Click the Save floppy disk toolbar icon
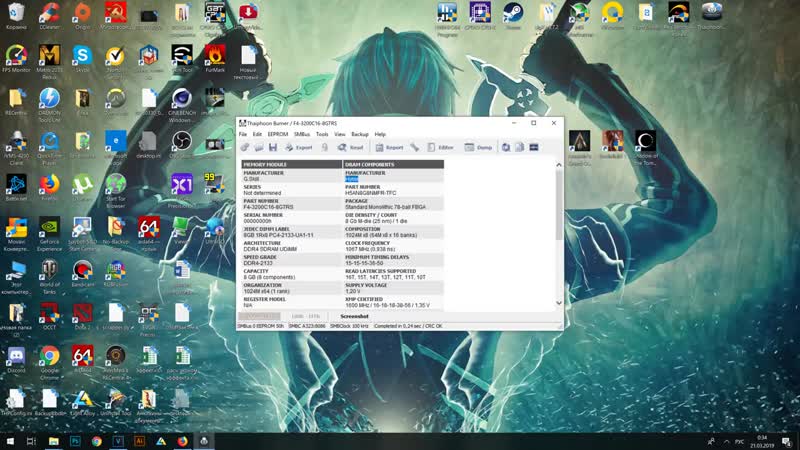Image resolution: width=800 pixels, height=450 pixels. (273, 147)
